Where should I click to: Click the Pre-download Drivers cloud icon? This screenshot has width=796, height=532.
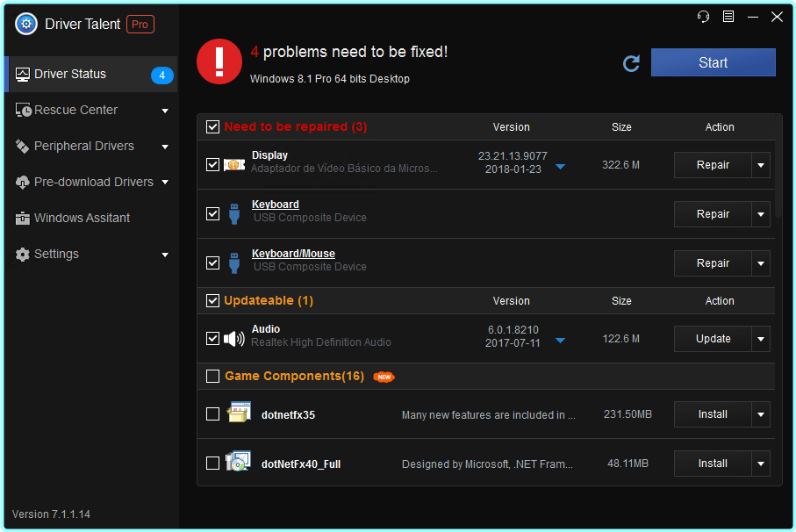(22, 182)
